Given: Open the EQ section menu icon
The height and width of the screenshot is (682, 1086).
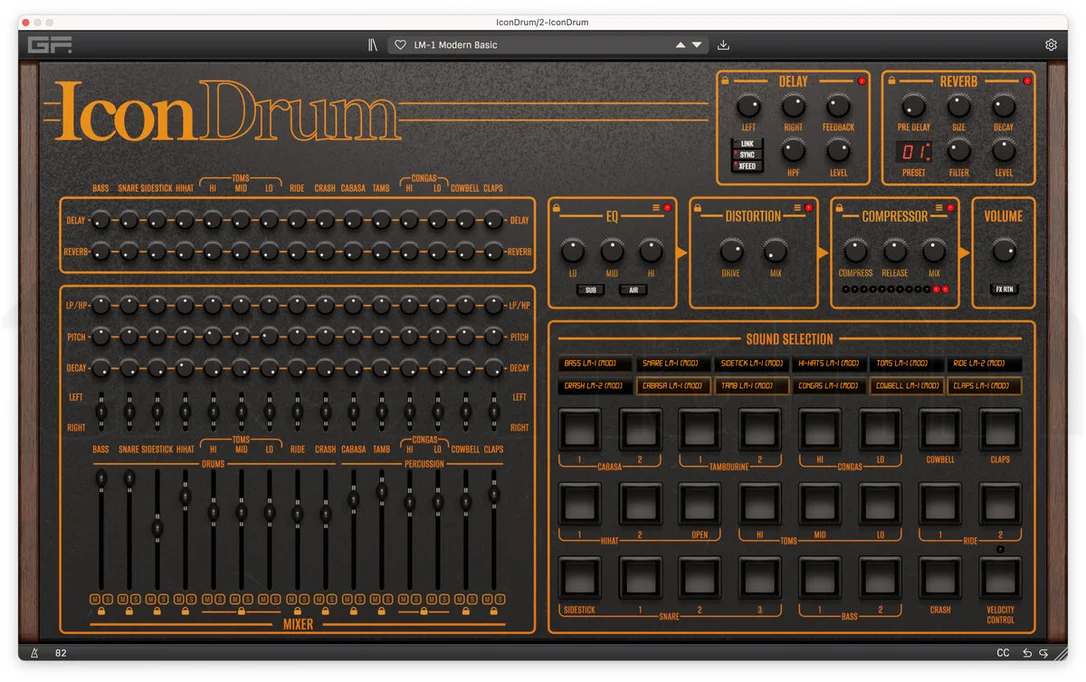Looking at the screenshot, I should coord(656,208).
